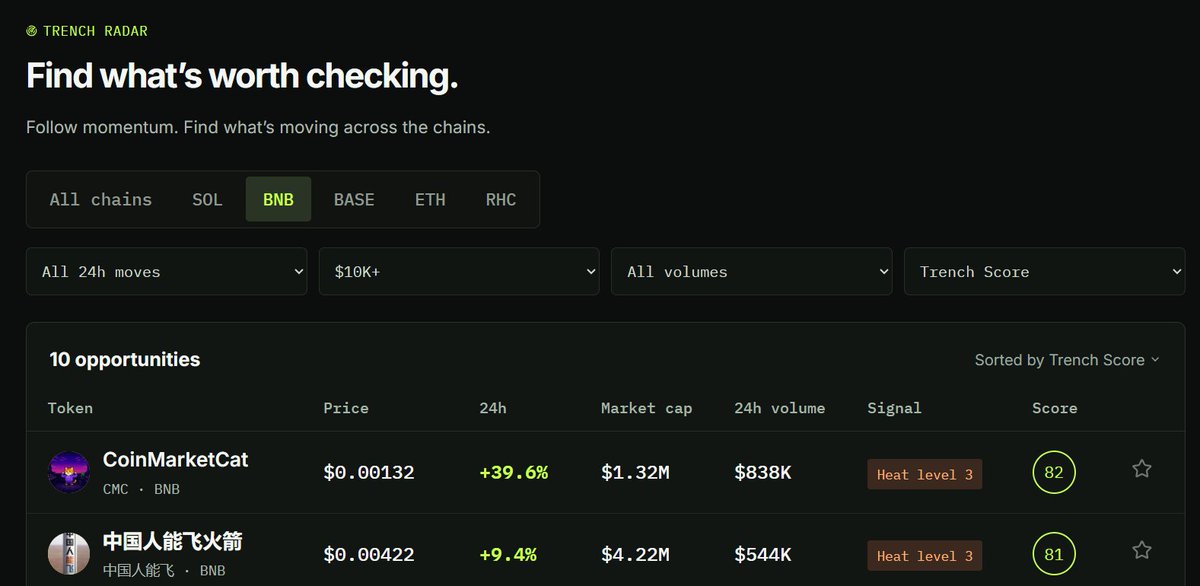1200x586 pixels.
Task: Expand the Sorted by Trench Score menu
Action: tap(1067, 360)
